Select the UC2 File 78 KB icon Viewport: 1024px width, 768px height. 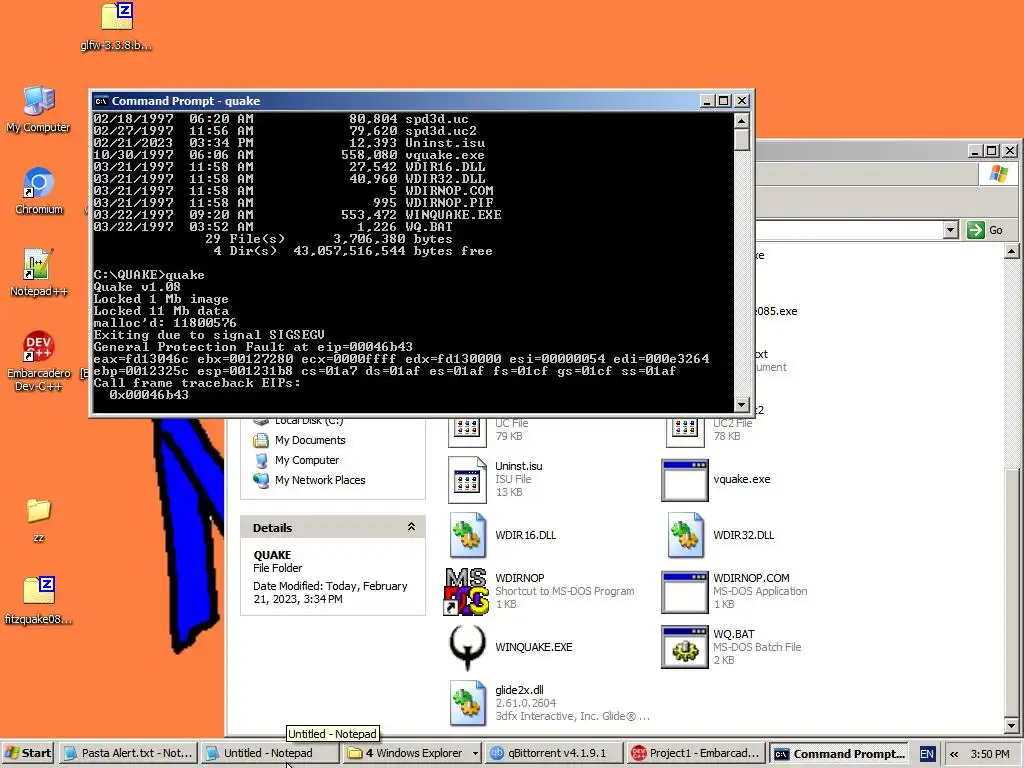coord(684,431)
